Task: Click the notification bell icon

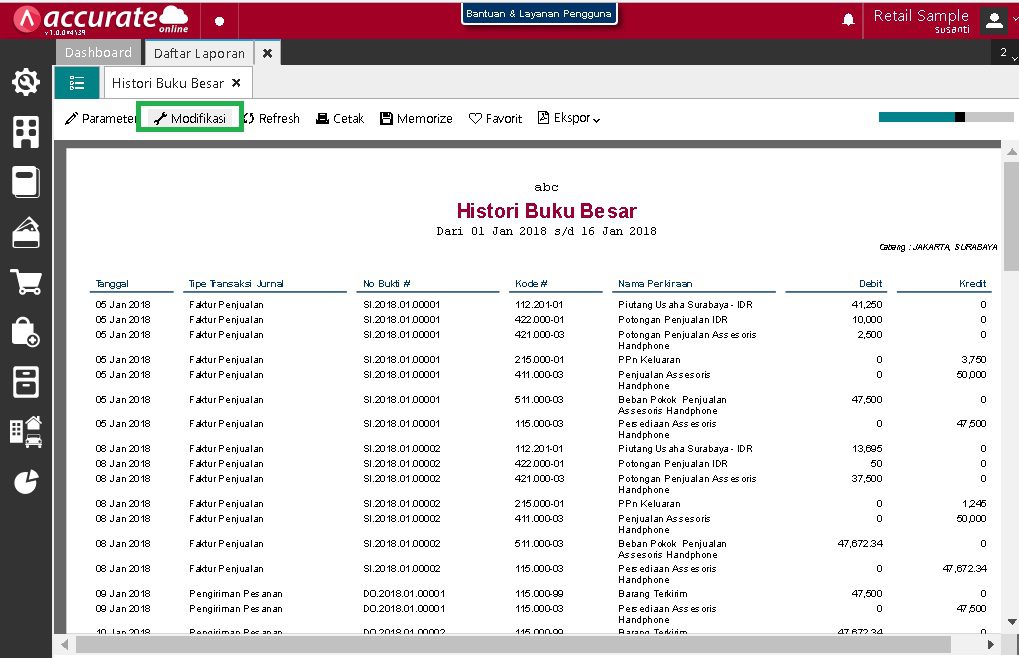Action: [849, 20]
